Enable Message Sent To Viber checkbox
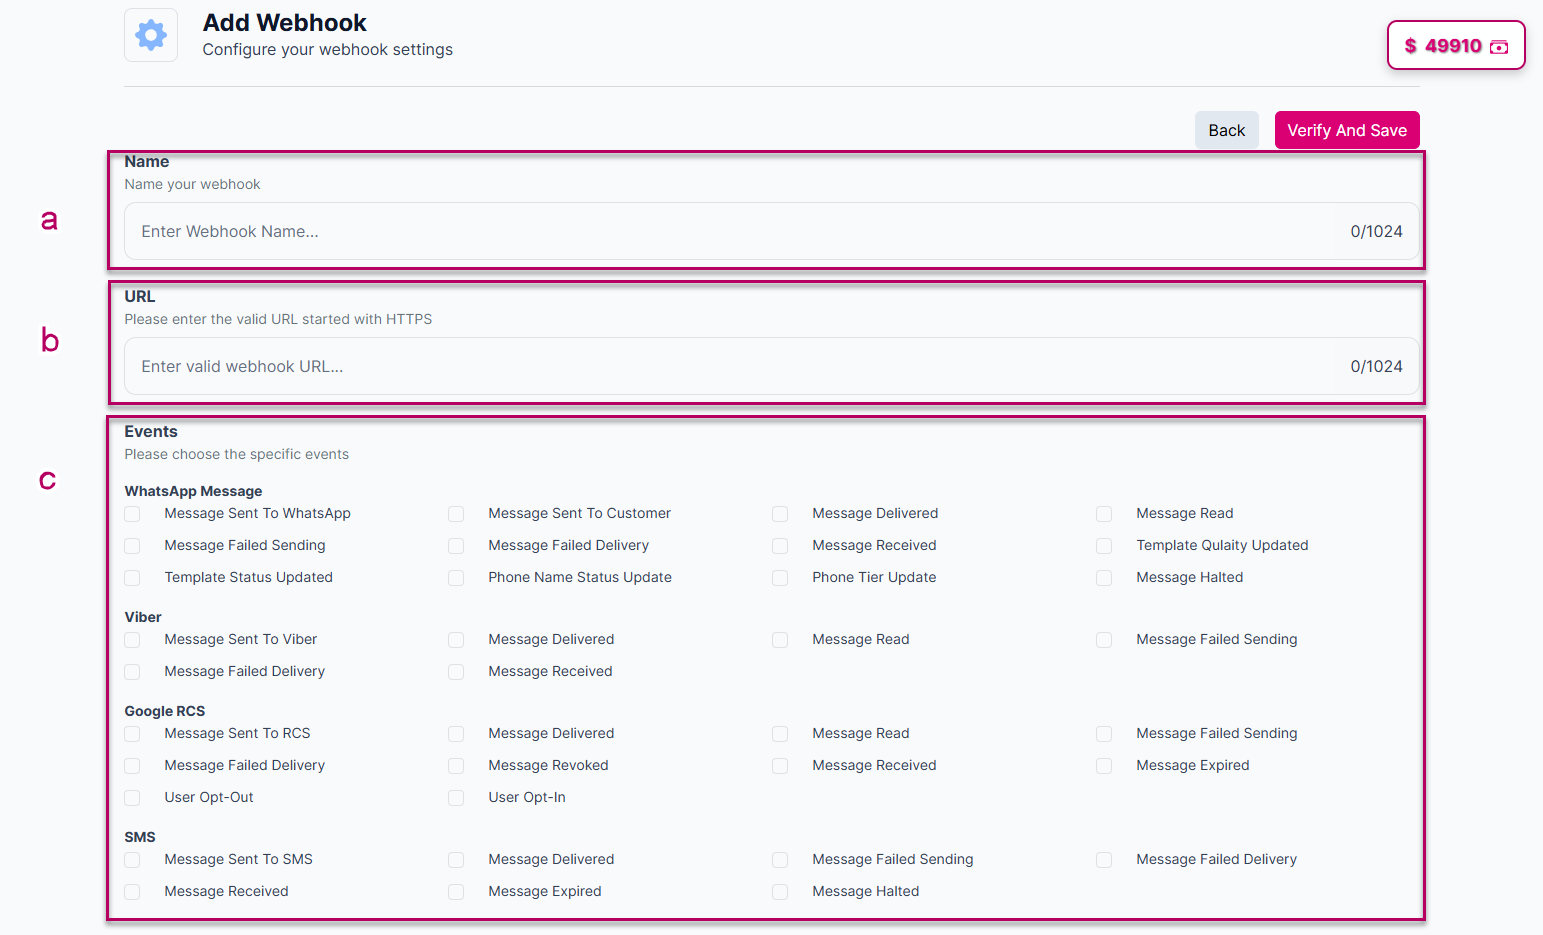Viewport: 1543px width, 935px height. point(132,640)
